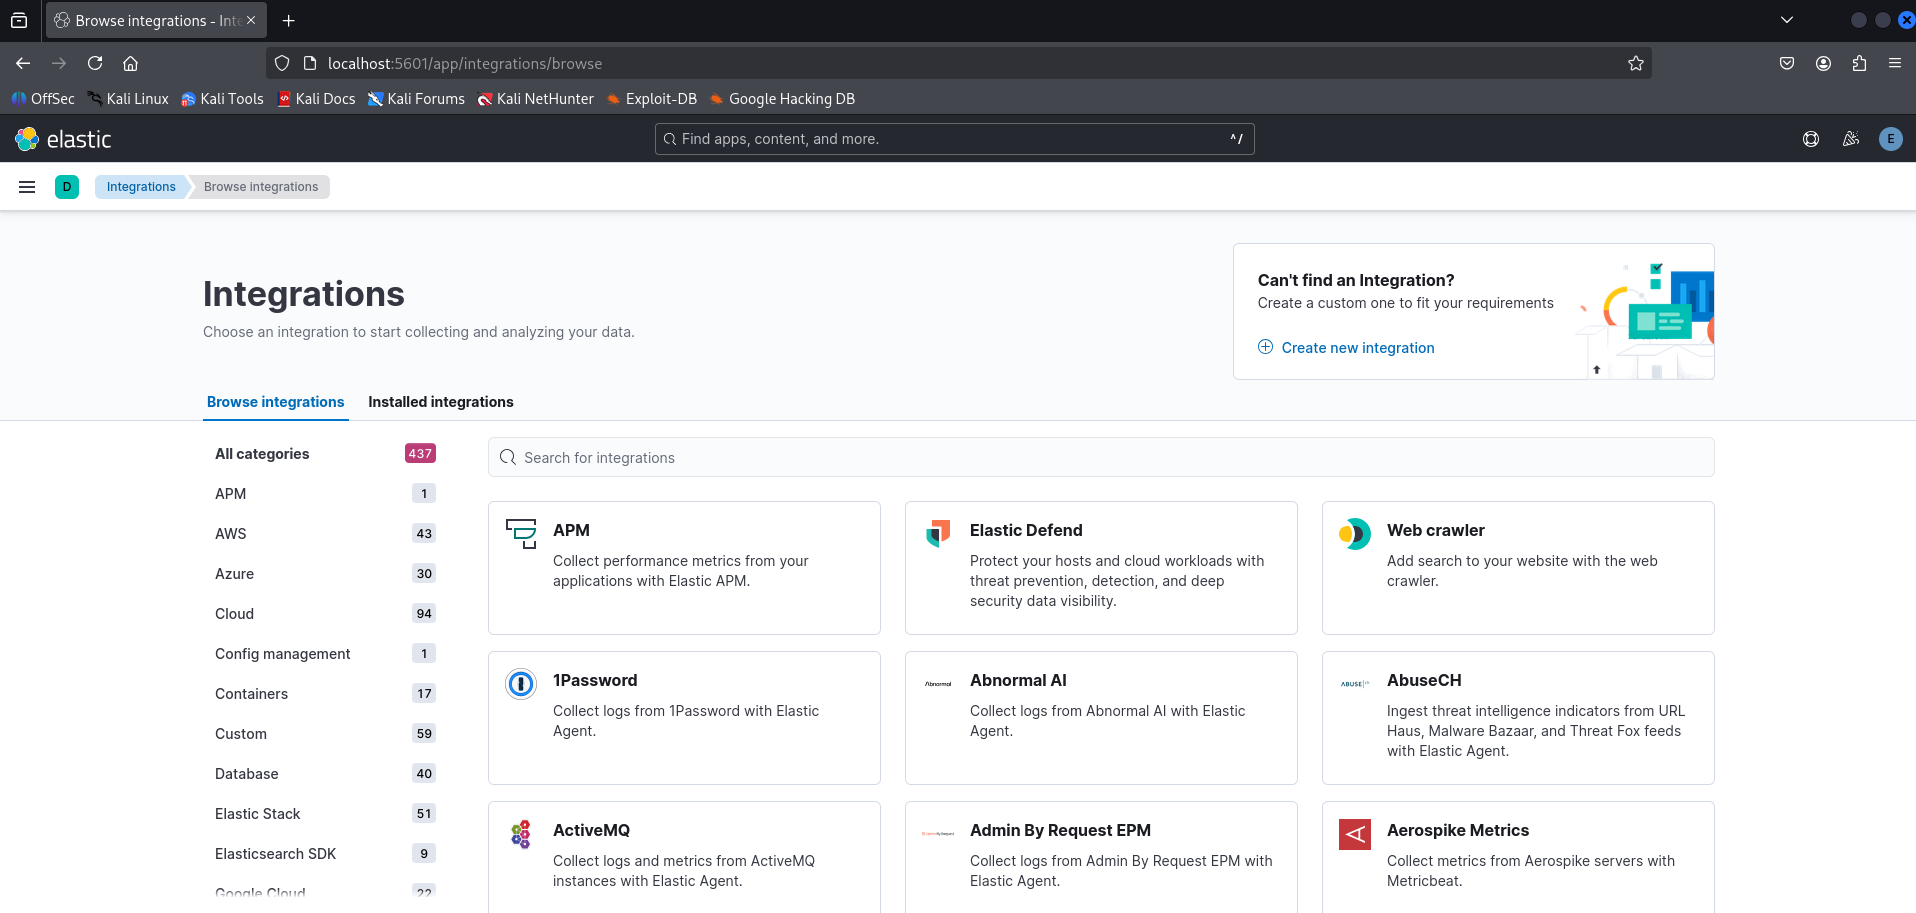
Task: Filter by the Custom category
Action: [325, 734]
